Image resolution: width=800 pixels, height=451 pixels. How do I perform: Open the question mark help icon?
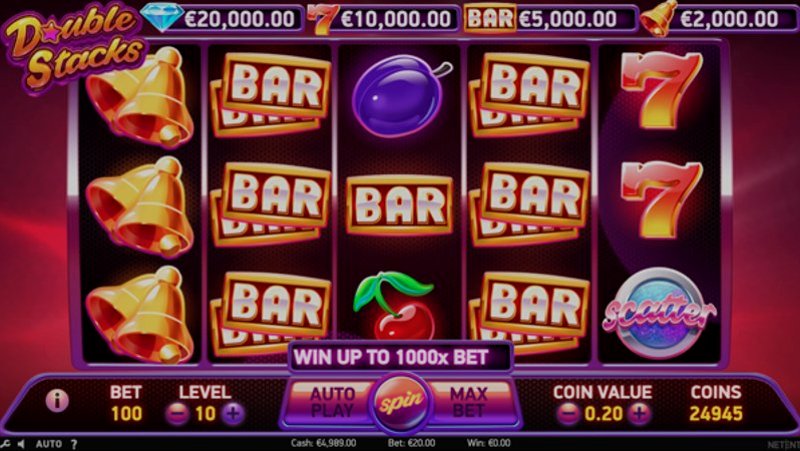(x=73, y=444)
